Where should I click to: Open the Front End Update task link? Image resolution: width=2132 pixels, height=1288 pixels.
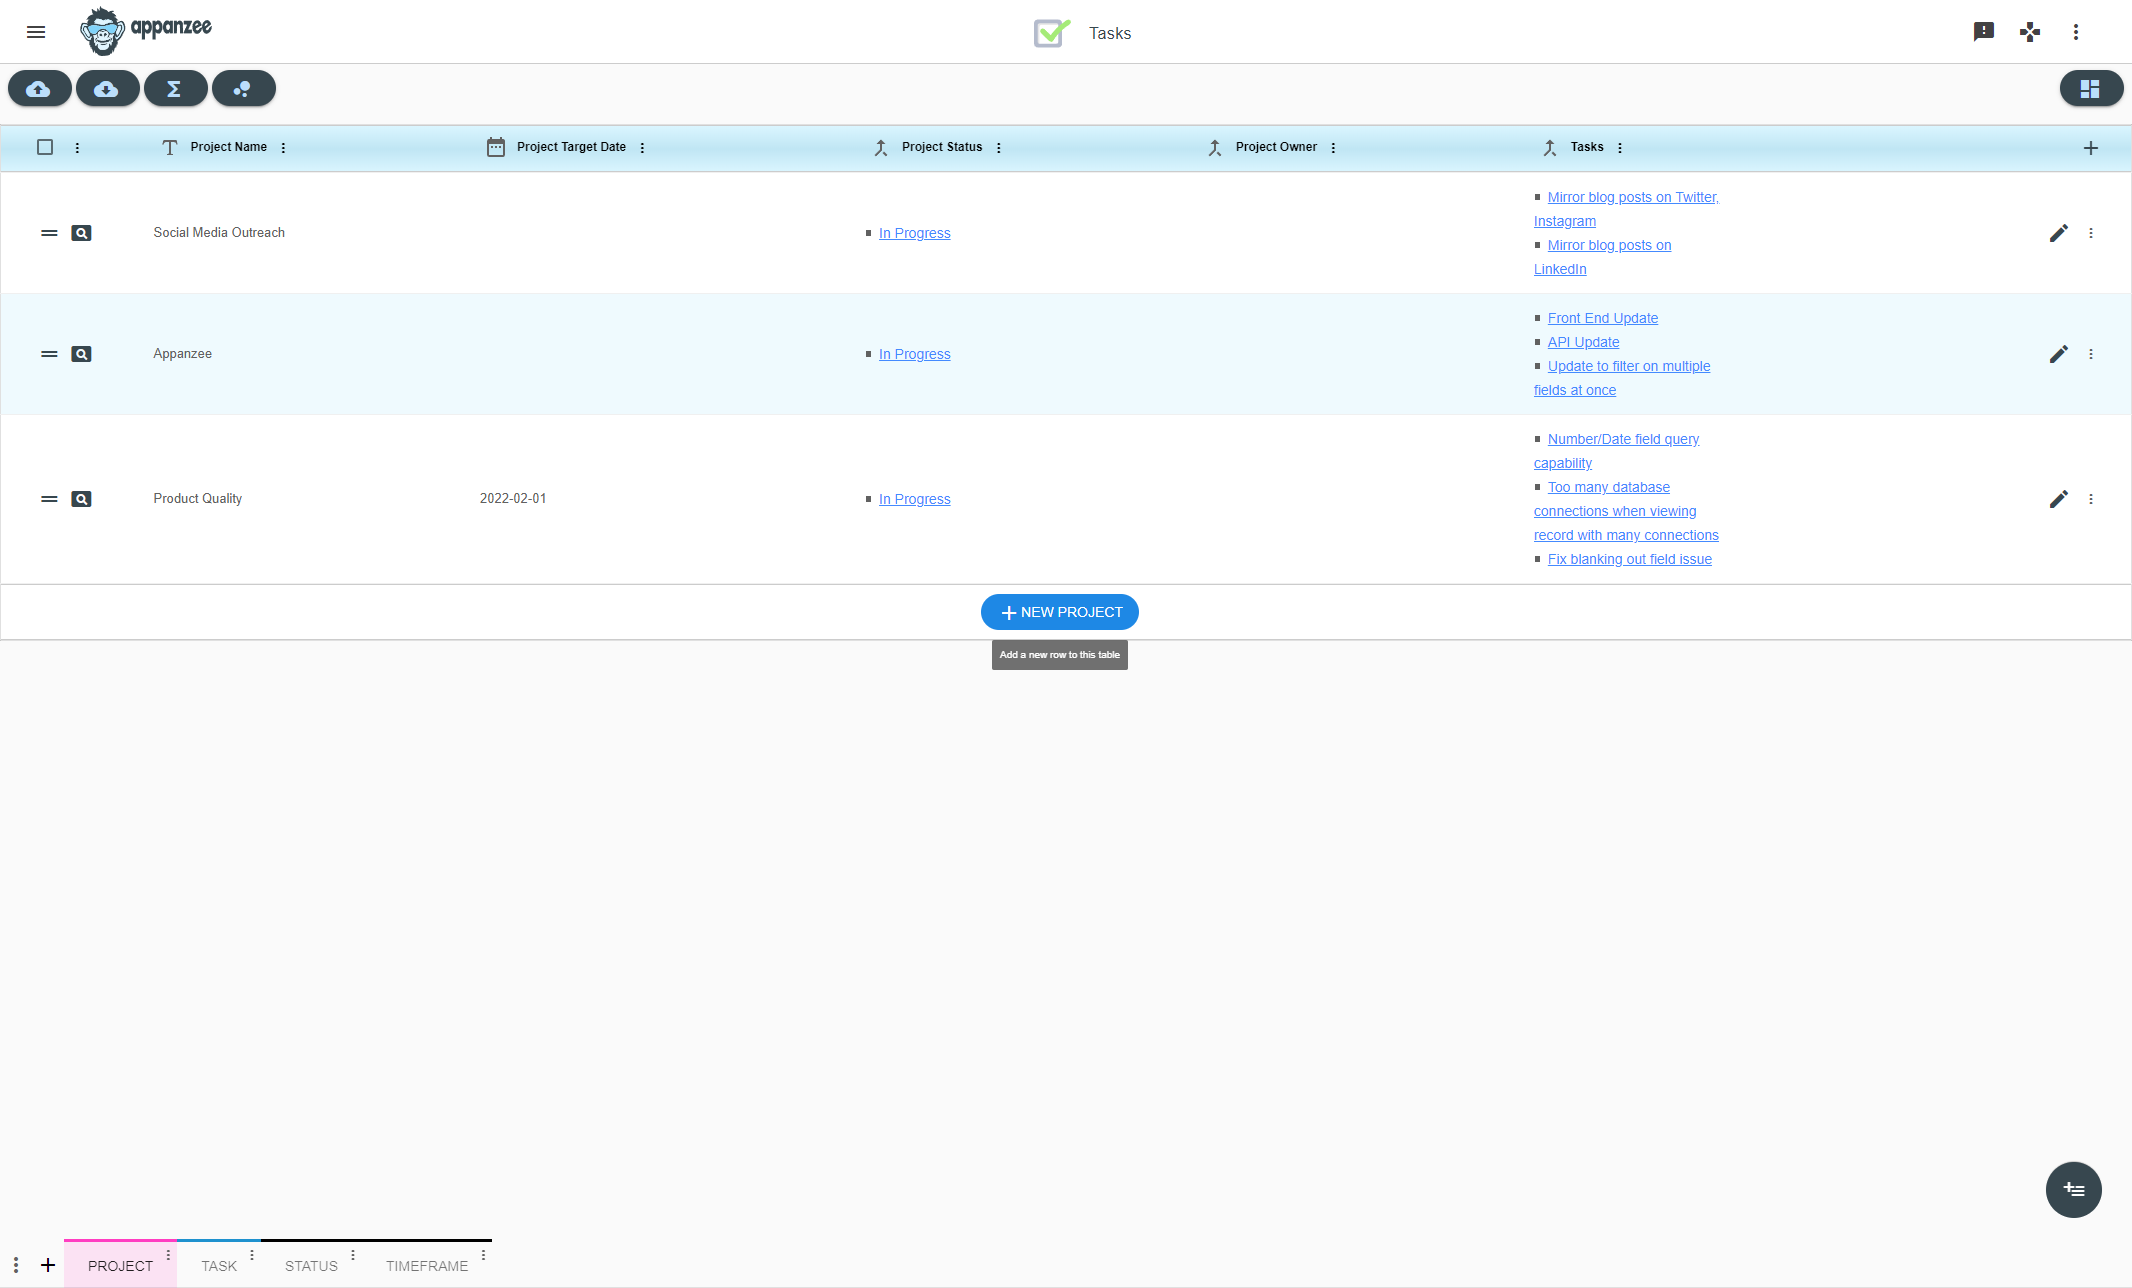pos(1603,318)
